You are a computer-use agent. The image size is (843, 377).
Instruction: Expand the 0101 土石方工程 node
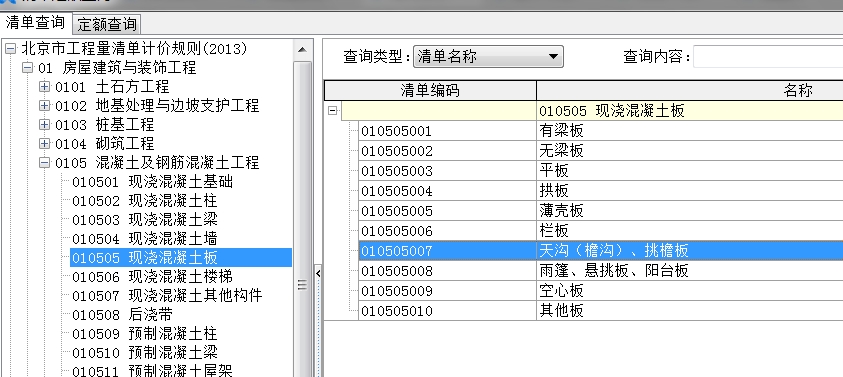point(45,87)
